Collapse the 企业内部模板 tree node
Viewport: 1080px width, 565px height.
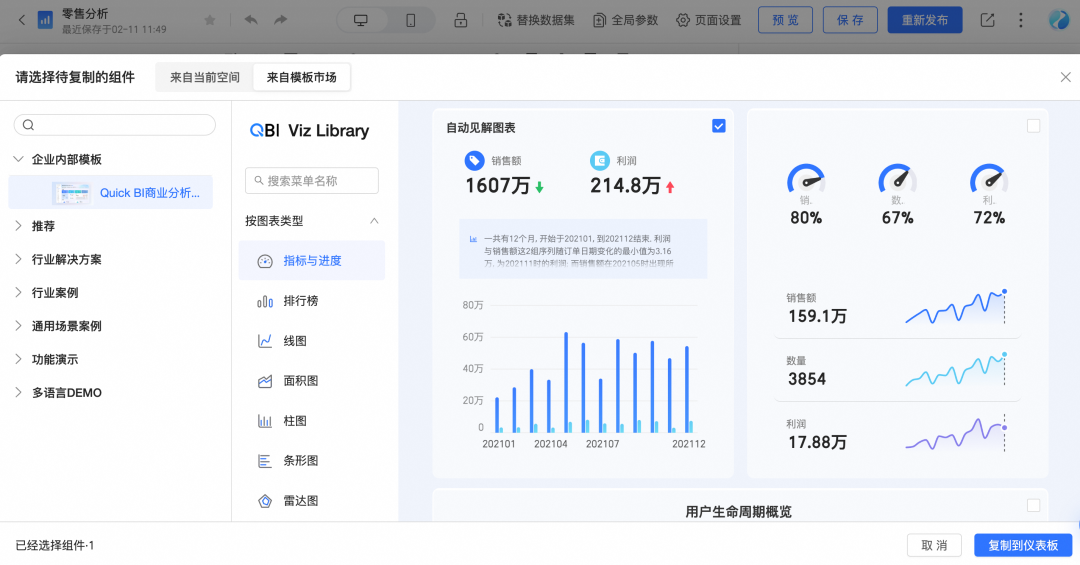click(x=19, y=159)
